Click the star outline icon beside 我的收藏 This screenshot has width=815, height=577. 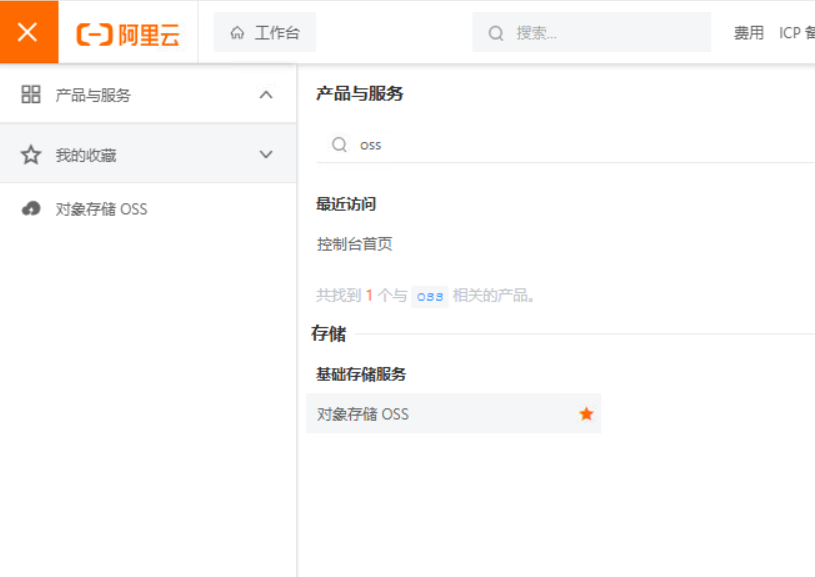point(31,154)
